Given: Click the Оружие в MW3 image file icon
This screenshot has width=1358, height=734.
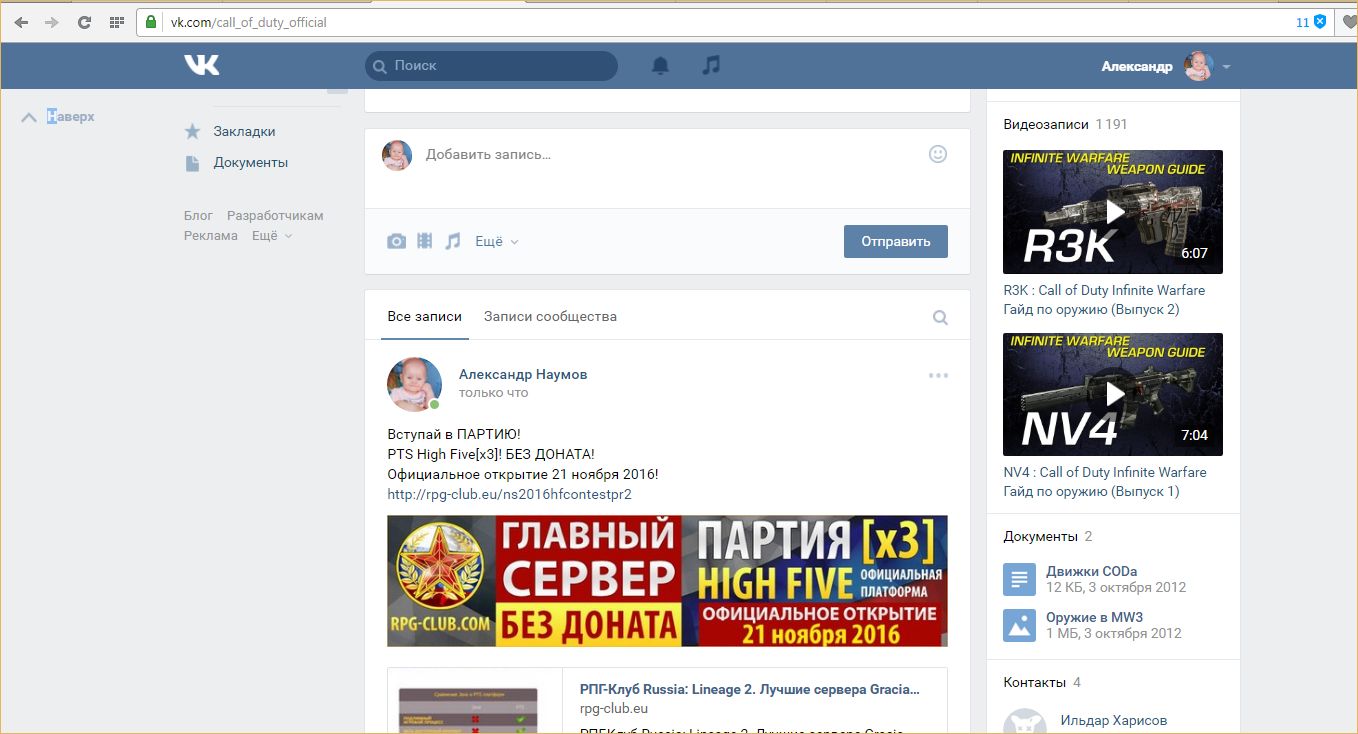Looking at the screenshot, I should 1019,625.
